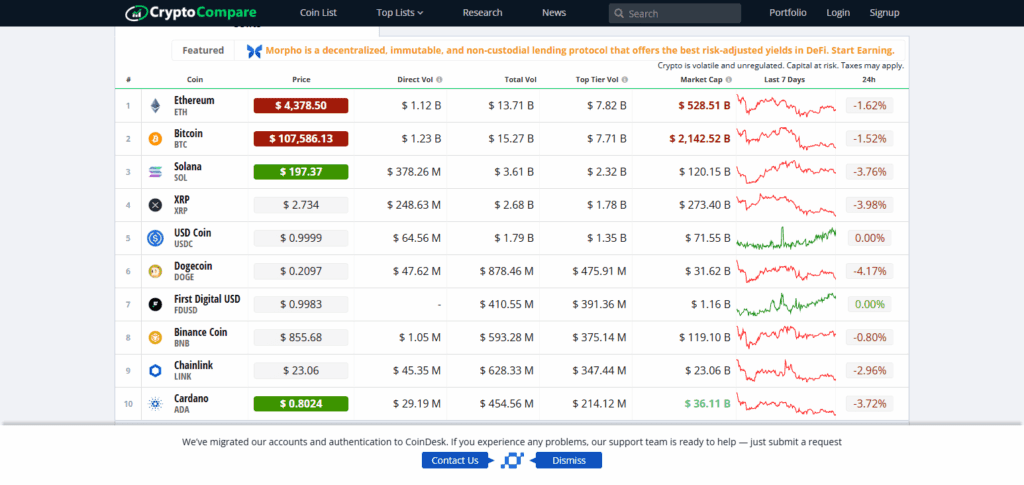
Task: Click Binance Coin price $ 855.68
Action: coord(301,337)
